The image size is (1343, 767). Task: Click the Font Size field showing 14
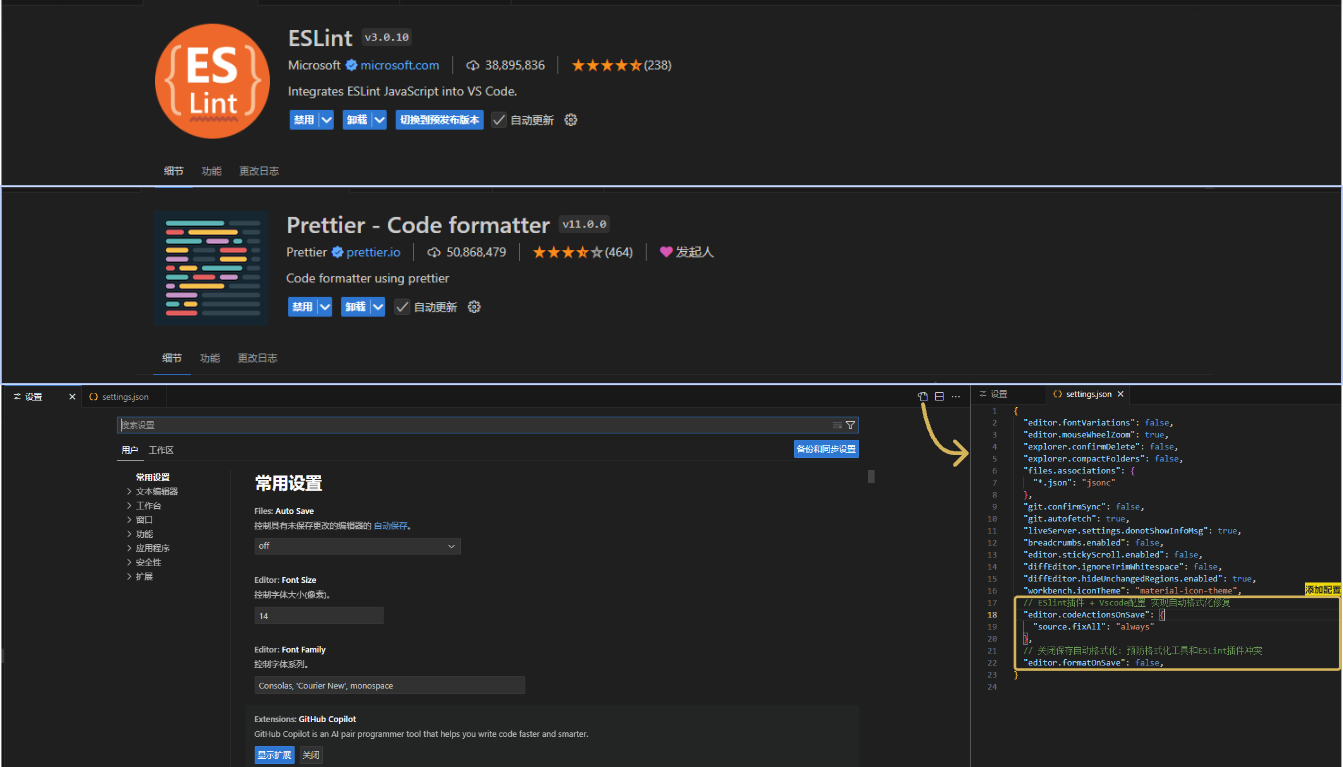[x=319, y=616]
